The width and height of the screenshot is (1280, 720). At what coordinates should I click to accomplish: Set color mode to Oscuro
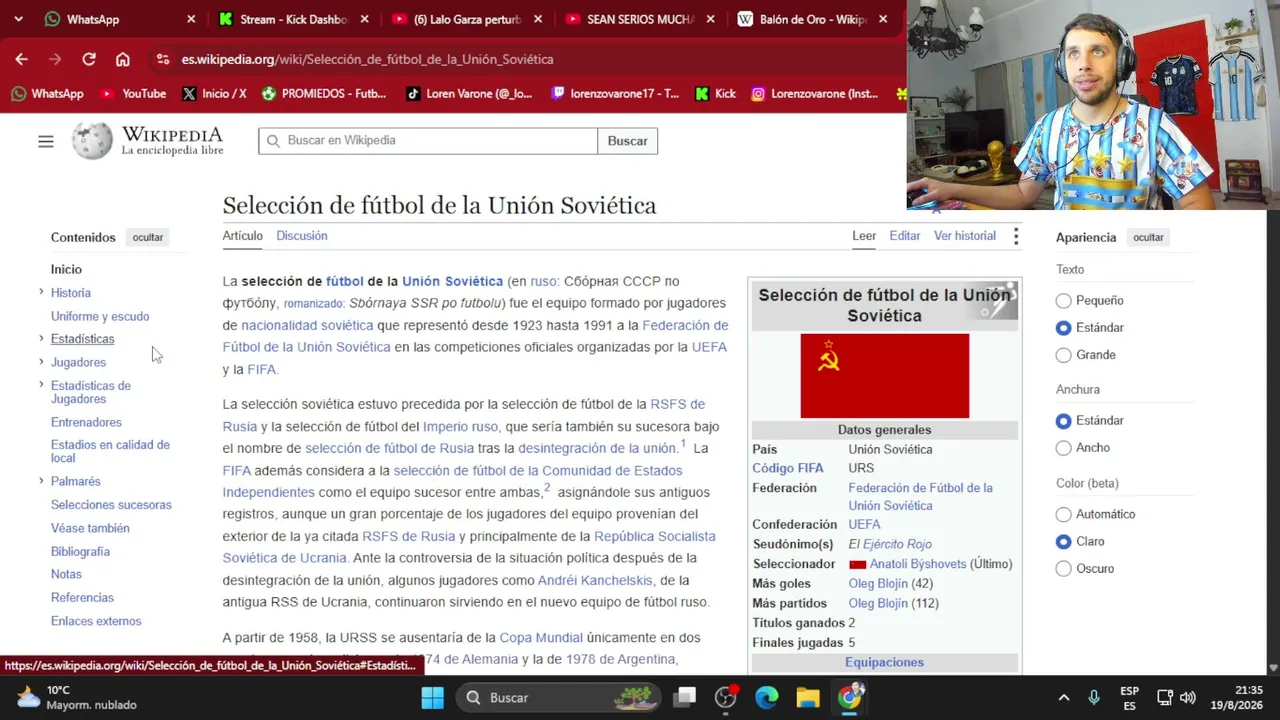point(1064,569)
